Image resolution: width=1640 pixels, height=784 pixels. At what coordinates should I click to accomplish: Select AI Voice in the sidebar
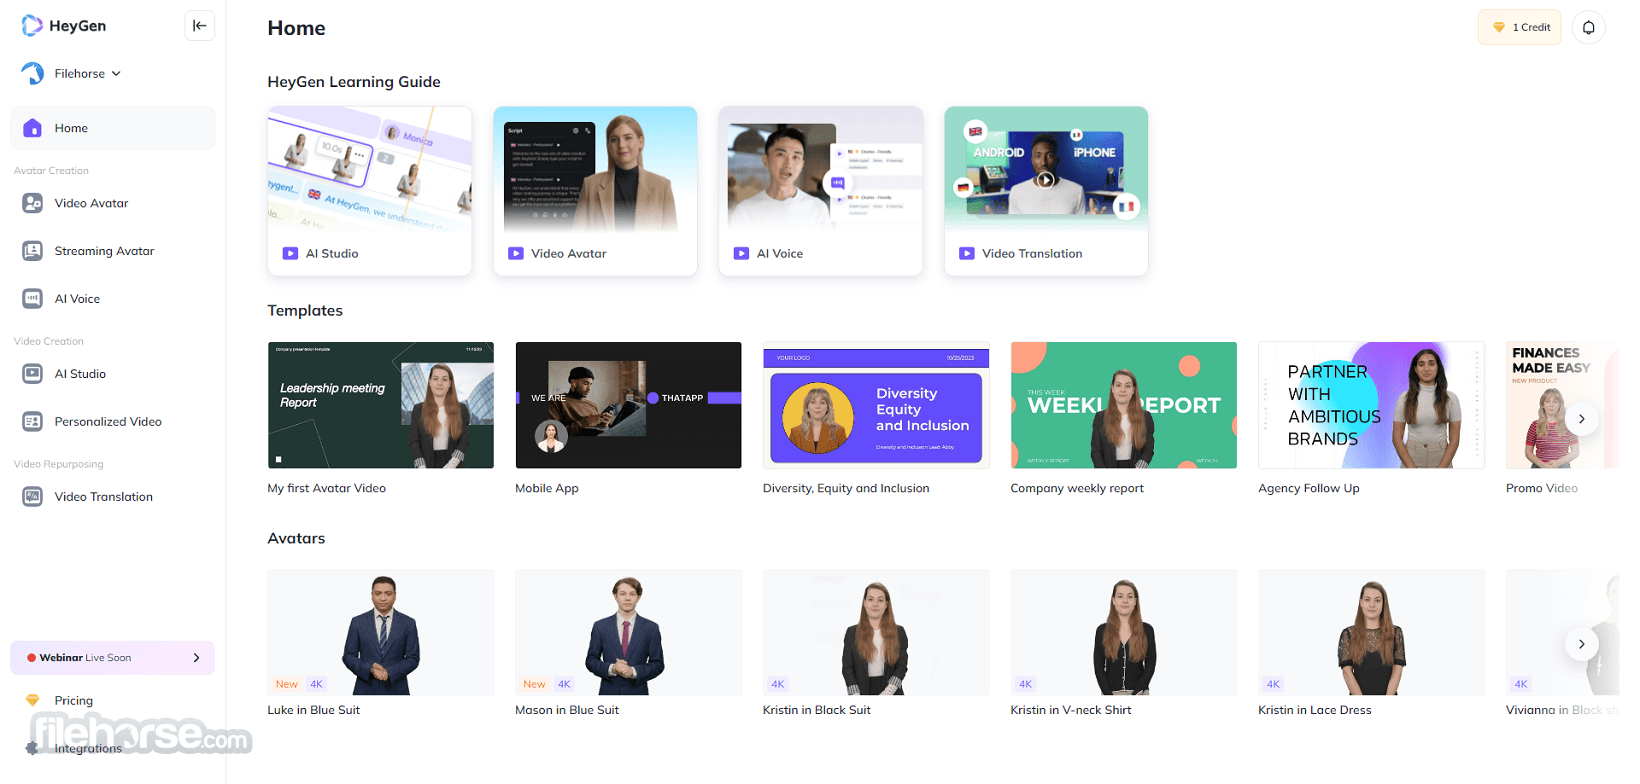(x=112, y=299)
